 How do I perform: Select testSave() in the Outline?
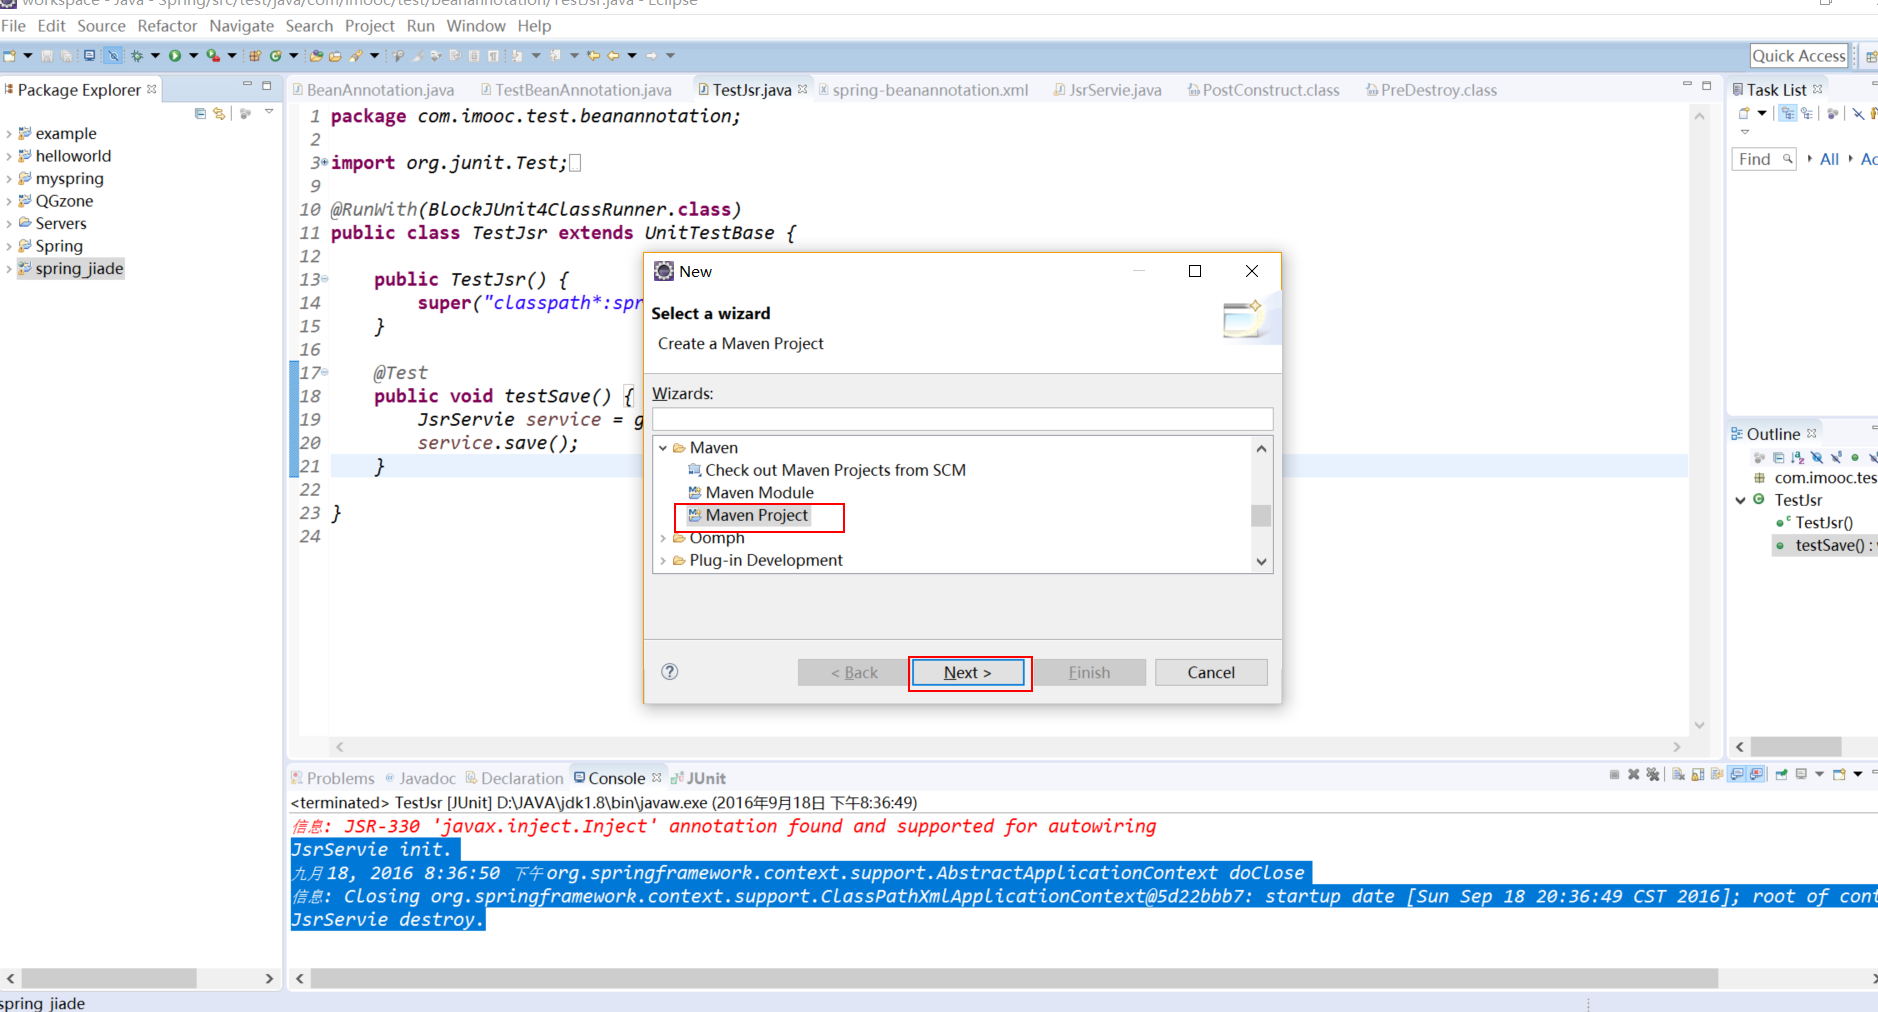[1825, 545]
